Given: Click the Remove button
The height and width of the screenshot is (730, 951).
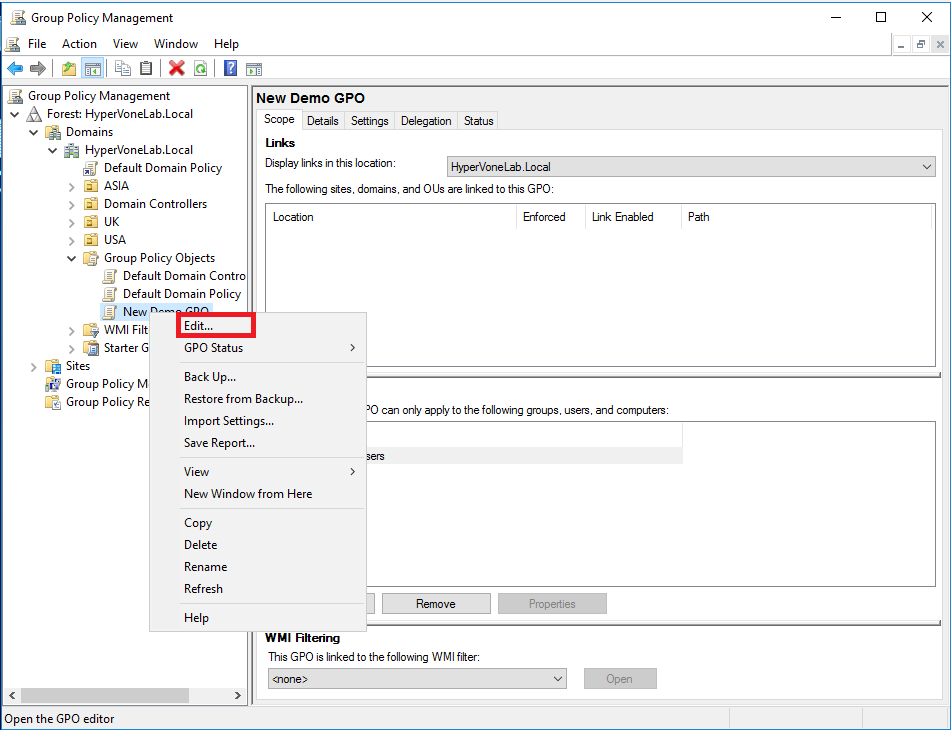Looking at the screenshot, I should (435, 603).
